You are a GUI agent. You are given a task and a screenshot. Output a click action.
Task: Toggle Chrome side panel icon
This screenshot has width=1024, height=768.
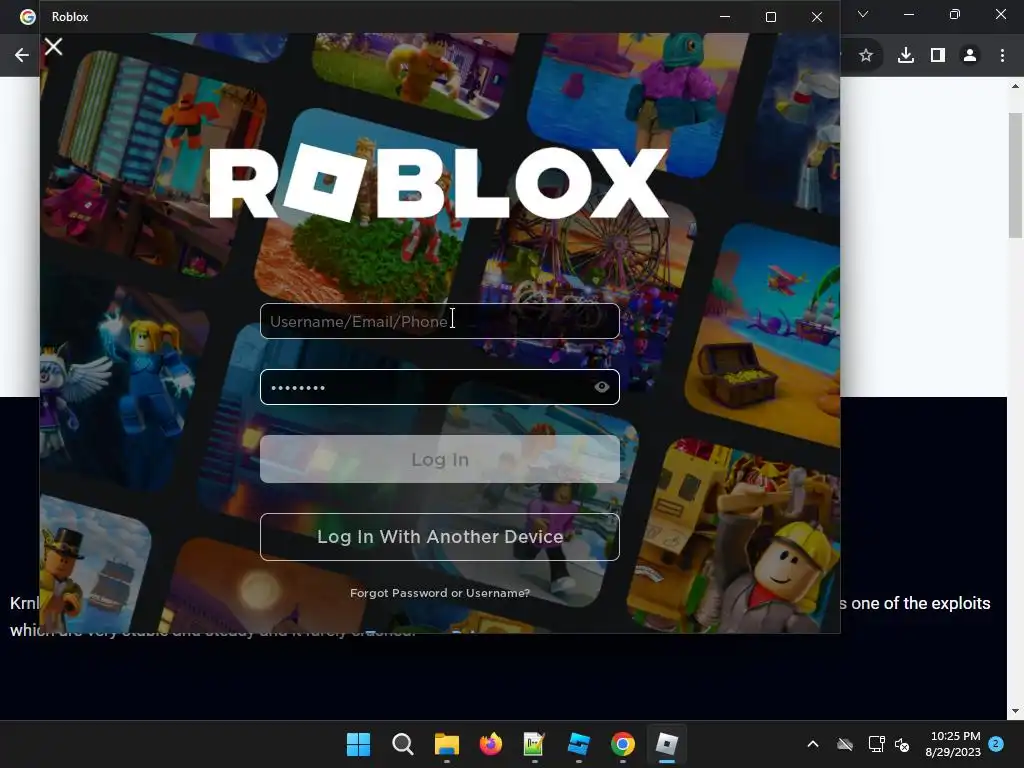point(938,56)
